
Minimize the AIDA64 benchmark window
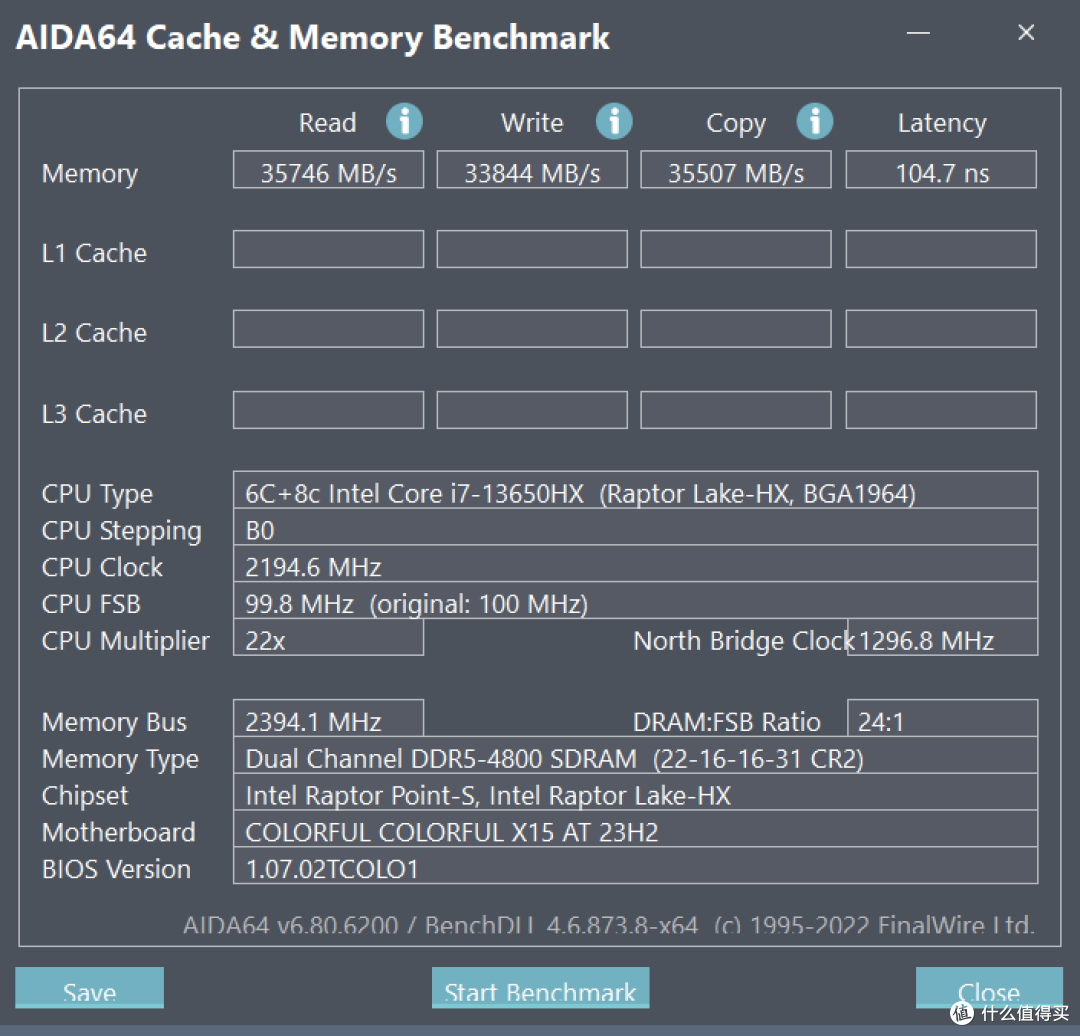click(918, 32)
